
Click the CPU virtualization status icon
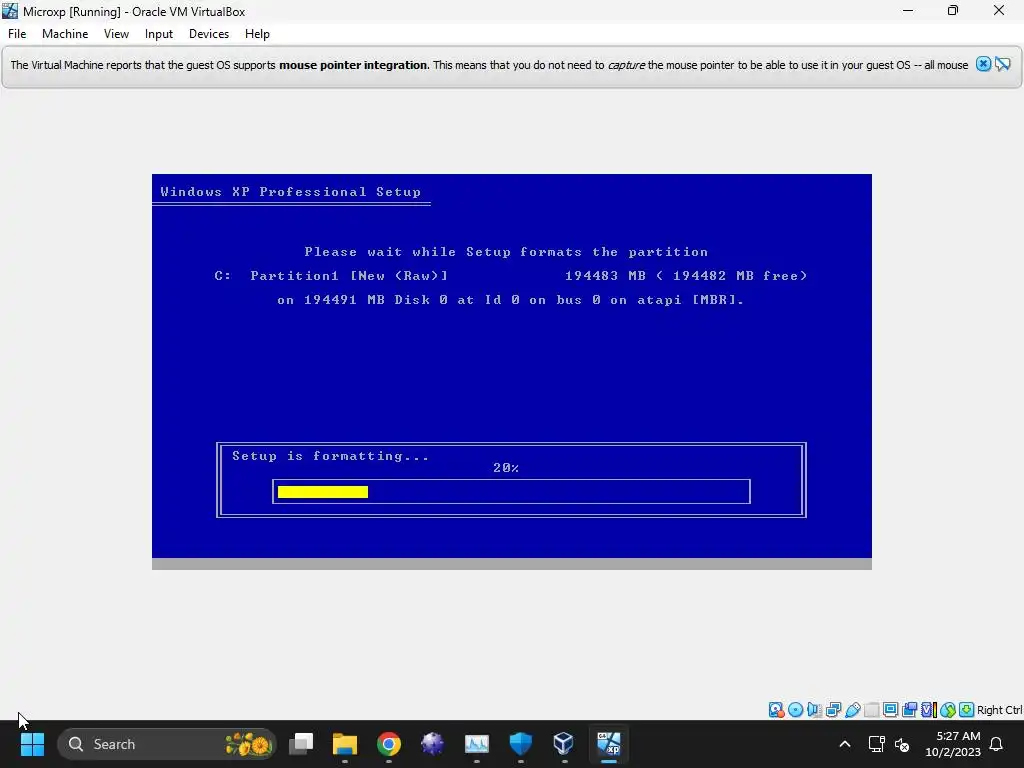(928, 710)
